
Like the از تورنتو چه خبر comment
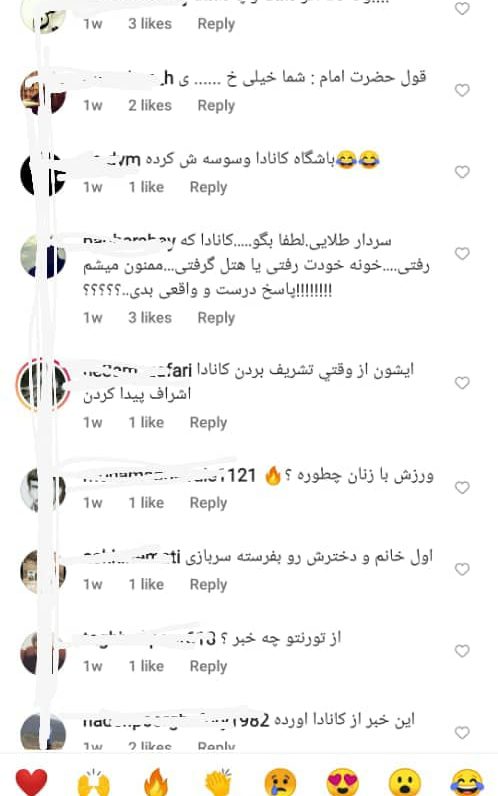462,651
